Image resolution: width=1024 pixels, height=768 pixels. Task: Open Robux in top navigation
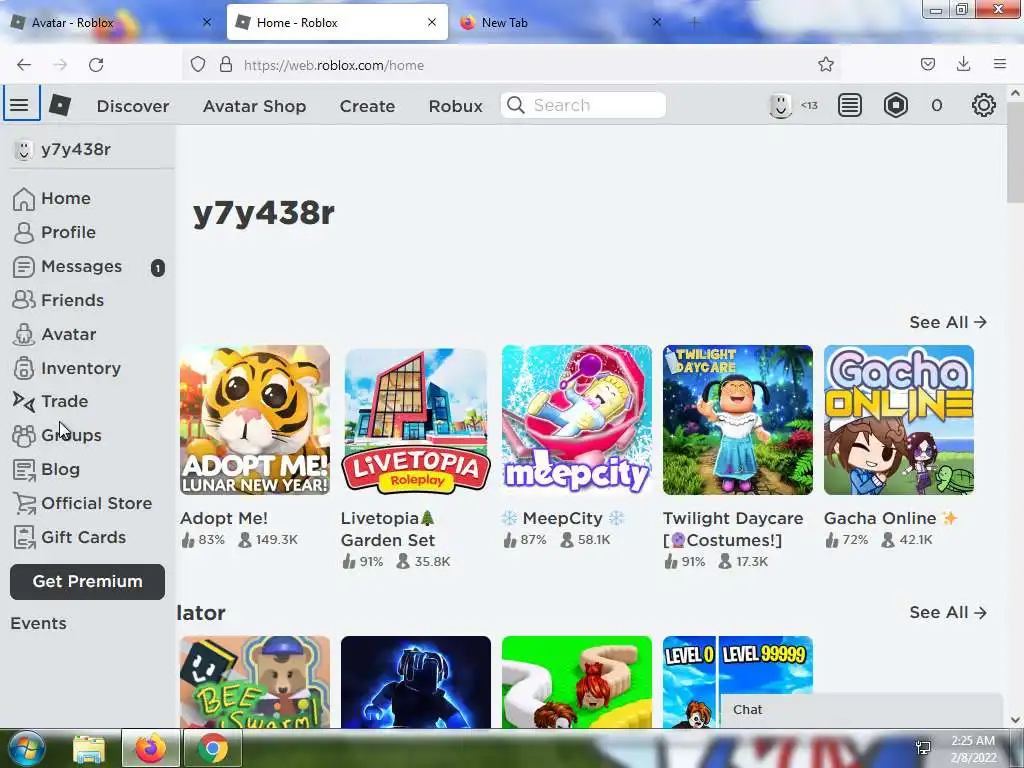[455, 106]
